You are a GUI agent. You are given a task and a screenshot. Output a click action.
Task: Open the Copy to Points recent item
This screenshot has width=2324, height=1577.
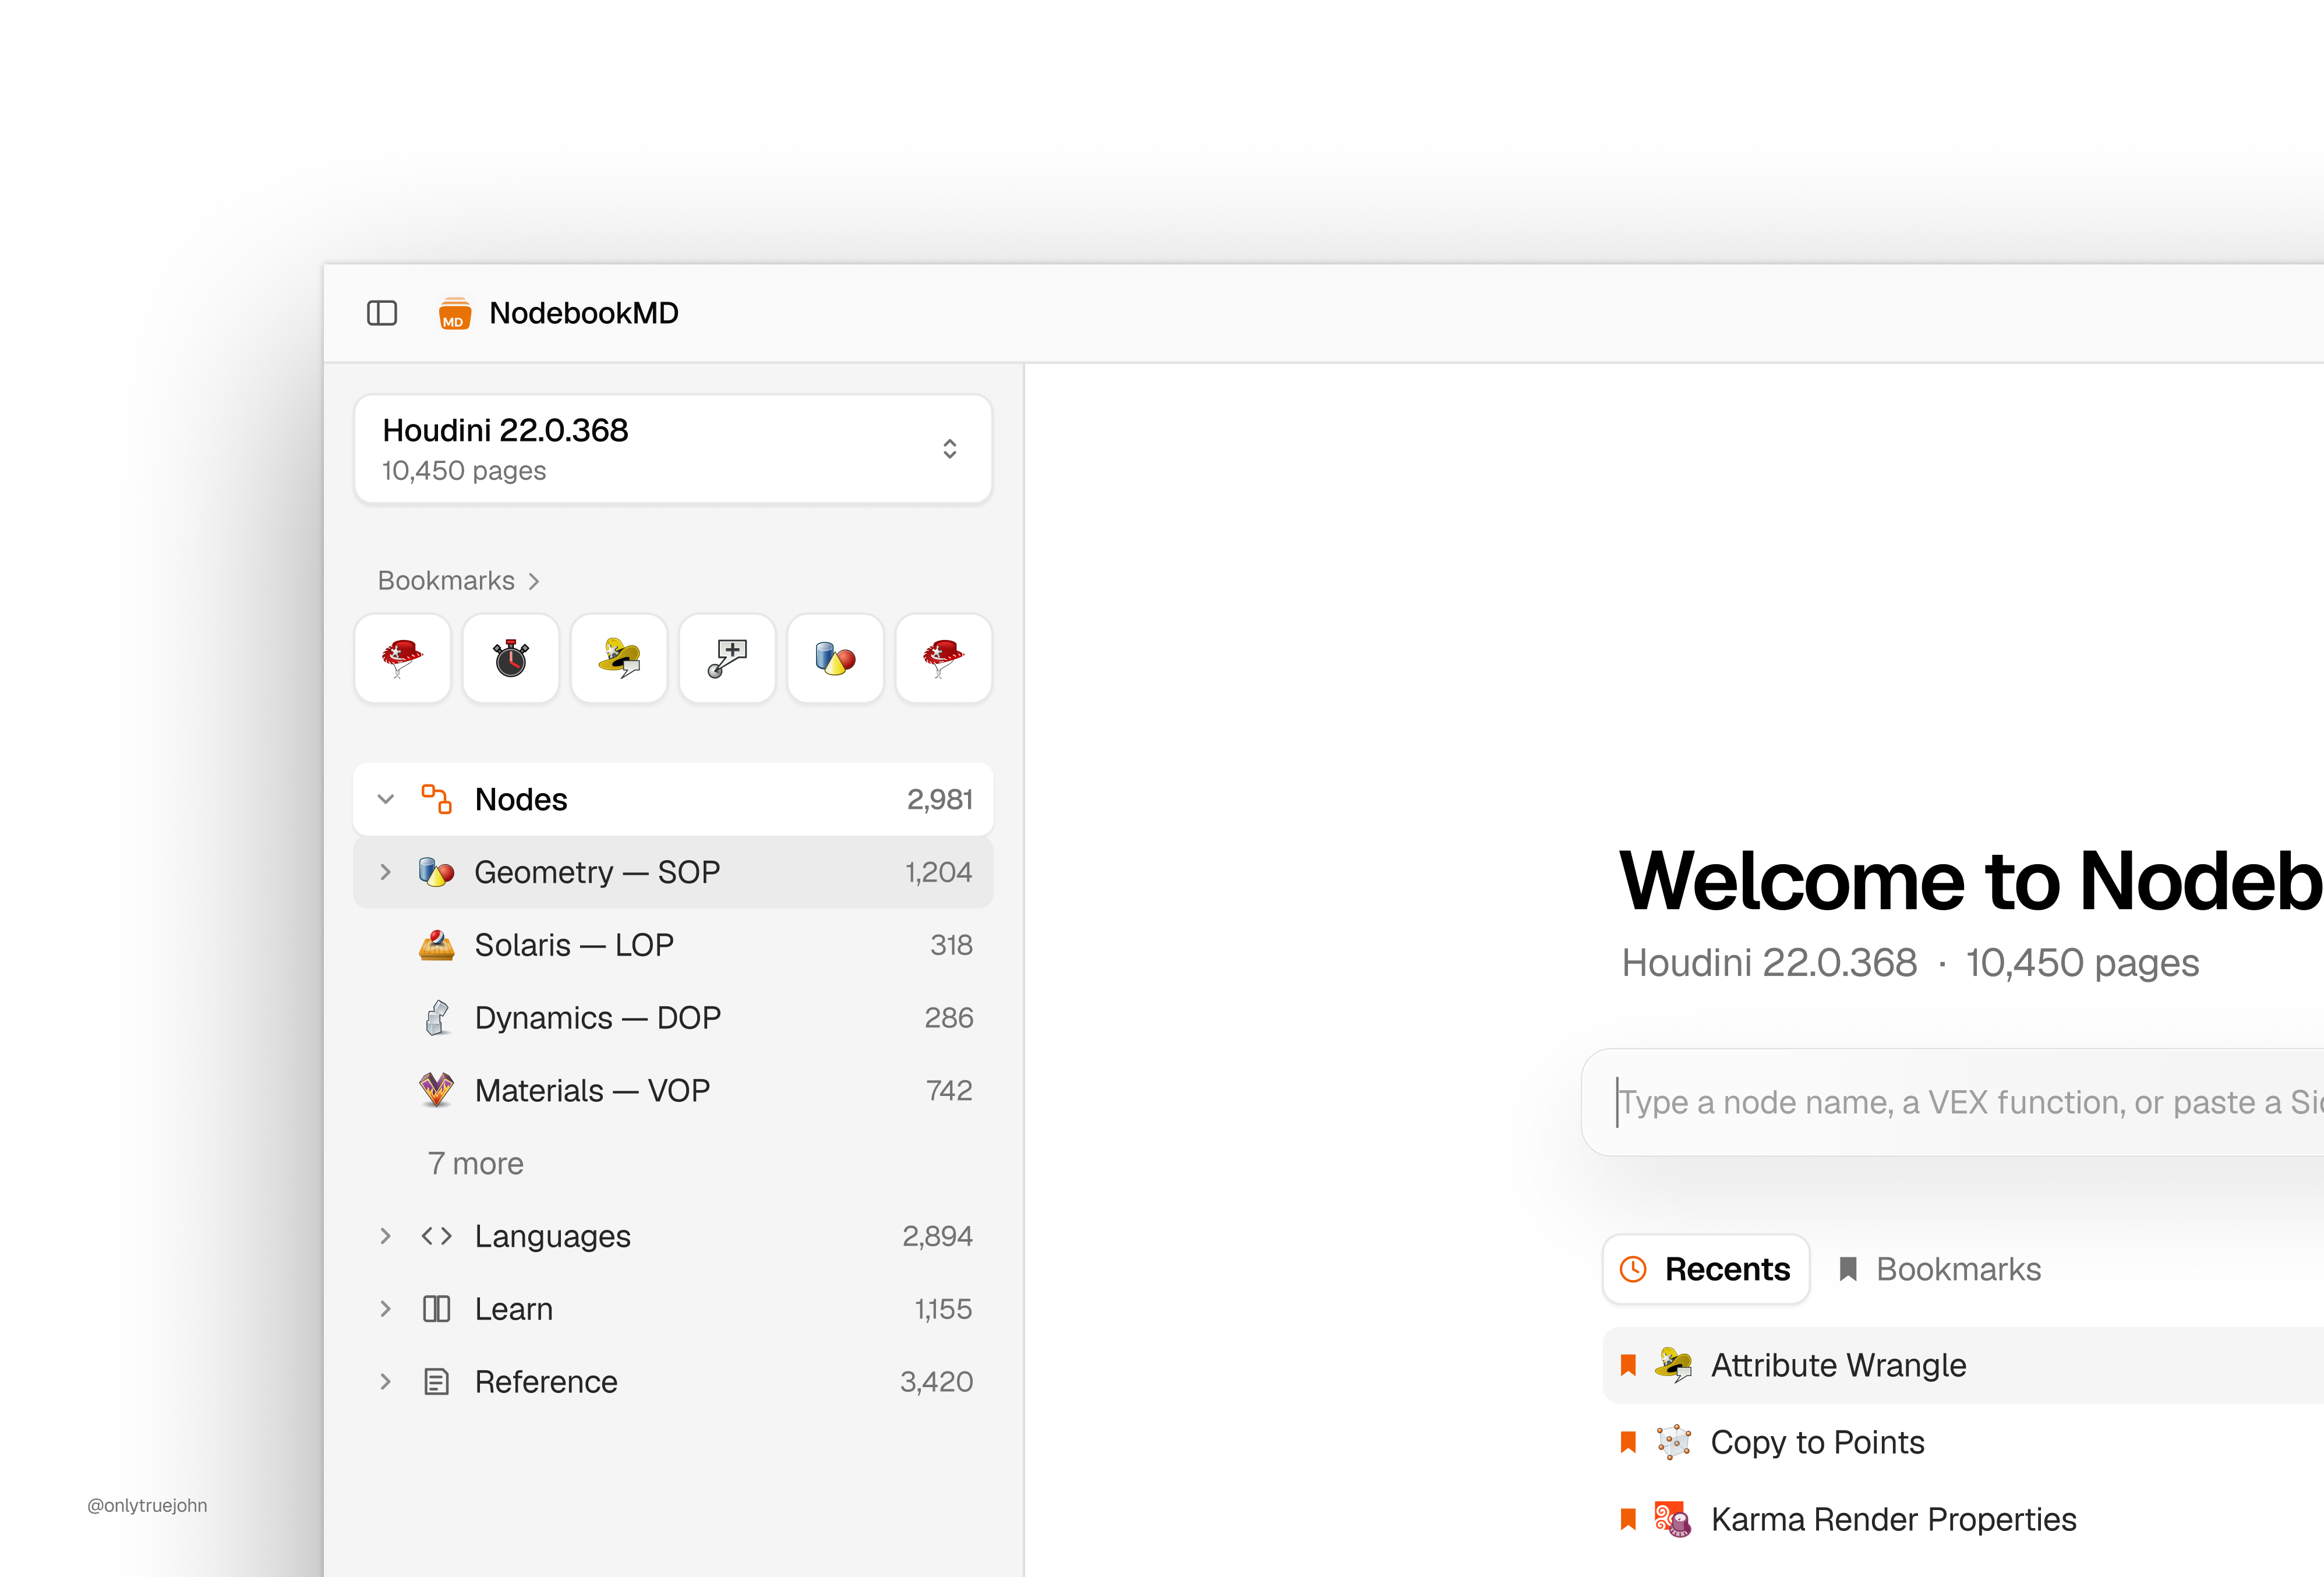point(1963,1442)
